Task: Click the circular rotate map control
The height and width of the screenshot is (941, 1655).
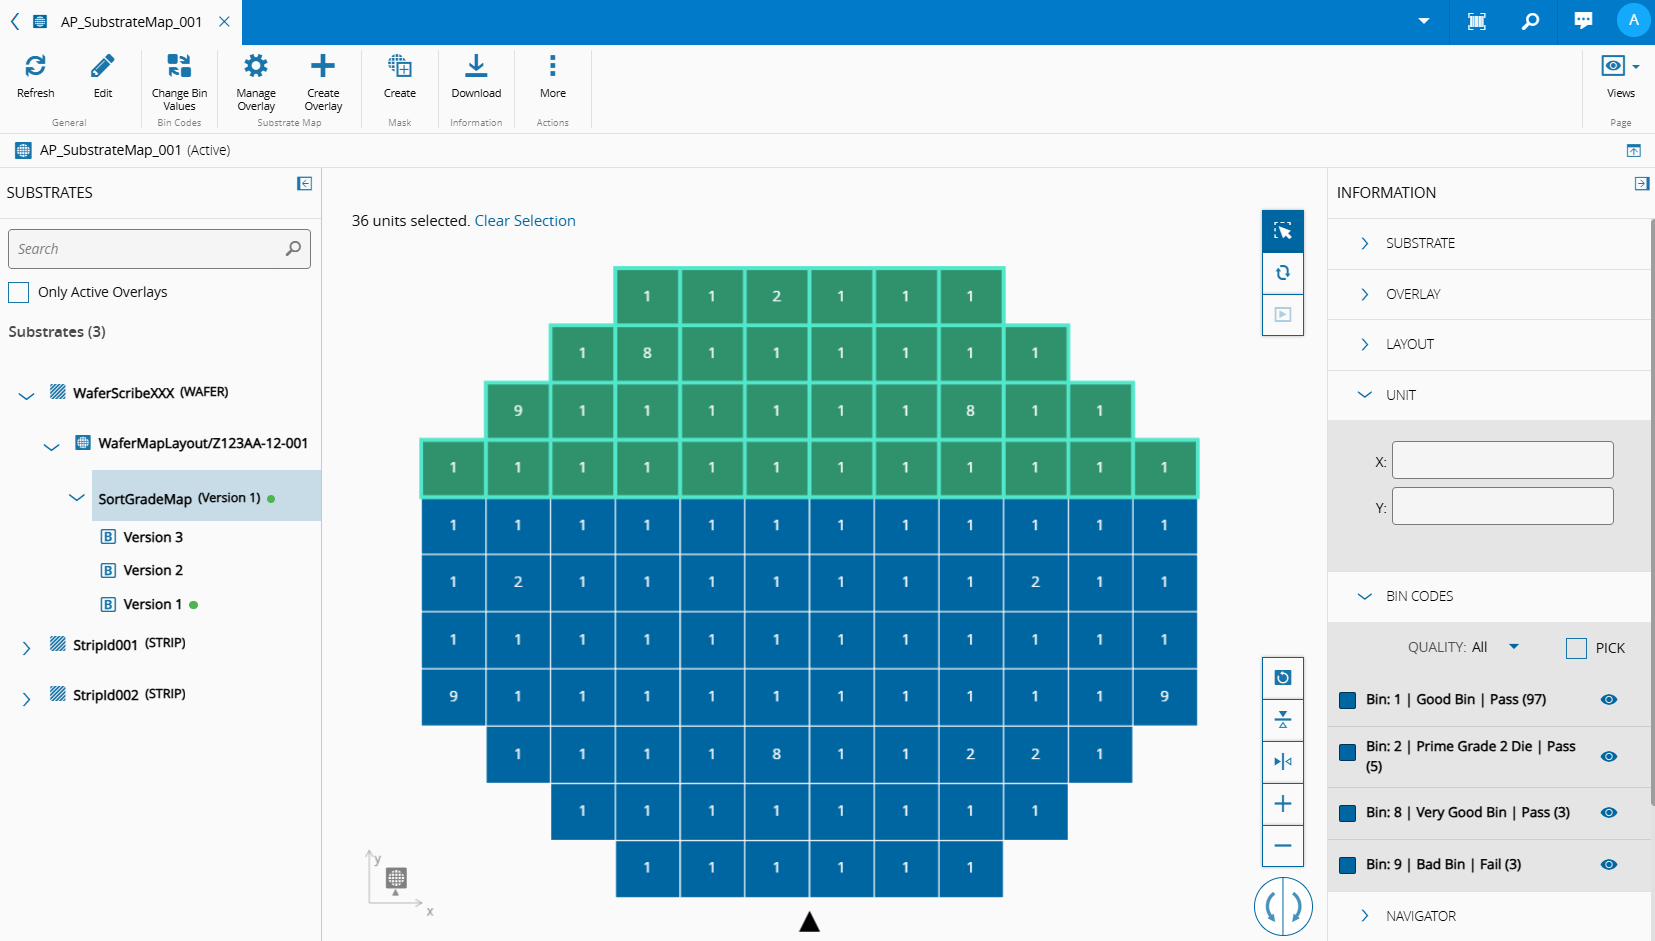Action: pos(1283,907)
